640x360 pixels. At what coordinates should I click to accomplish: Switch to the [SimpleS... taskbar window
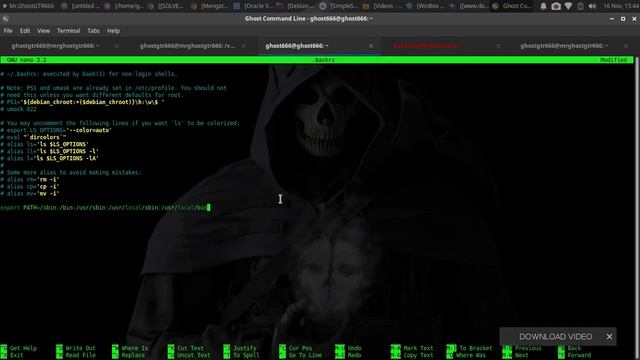click(339, 6)
